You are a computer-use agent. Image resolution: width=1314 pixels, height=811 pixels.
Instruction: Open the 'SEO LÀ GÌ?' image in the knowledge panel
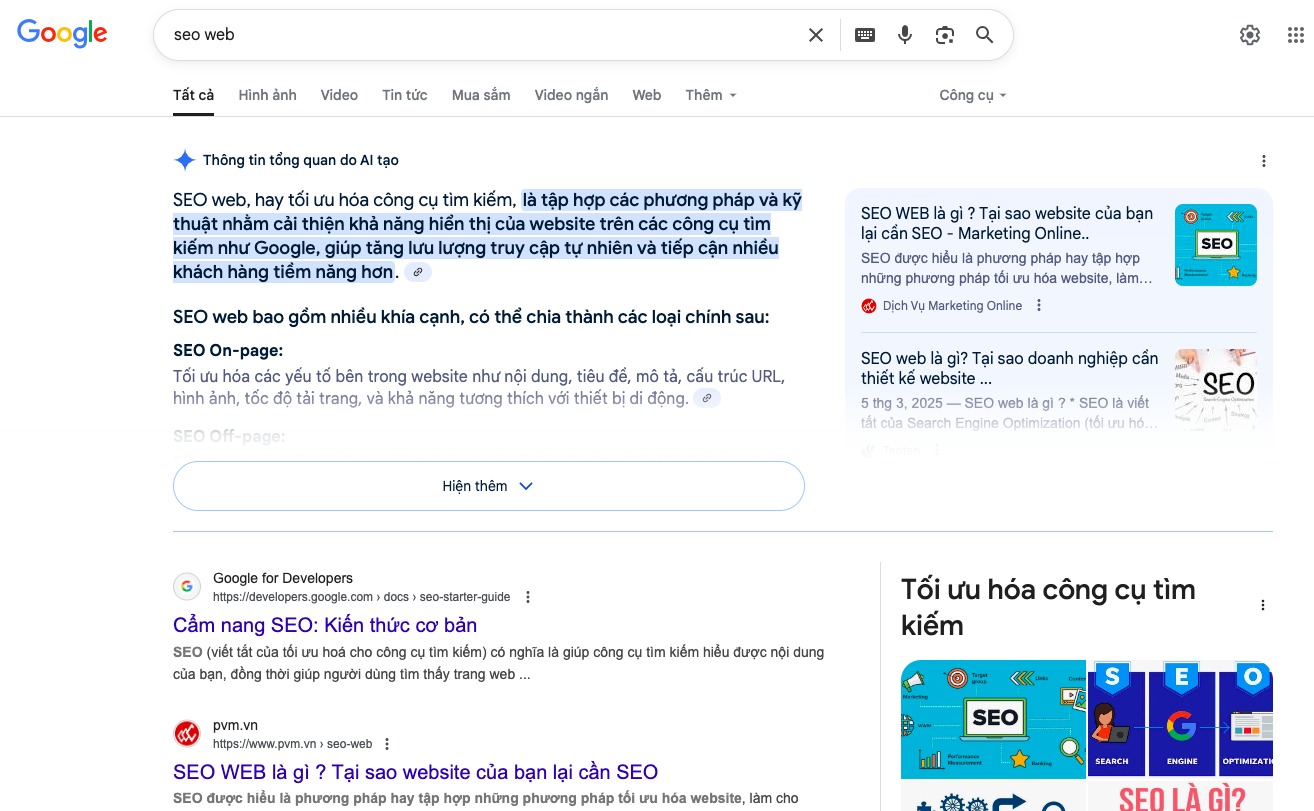coord(1181,797)
